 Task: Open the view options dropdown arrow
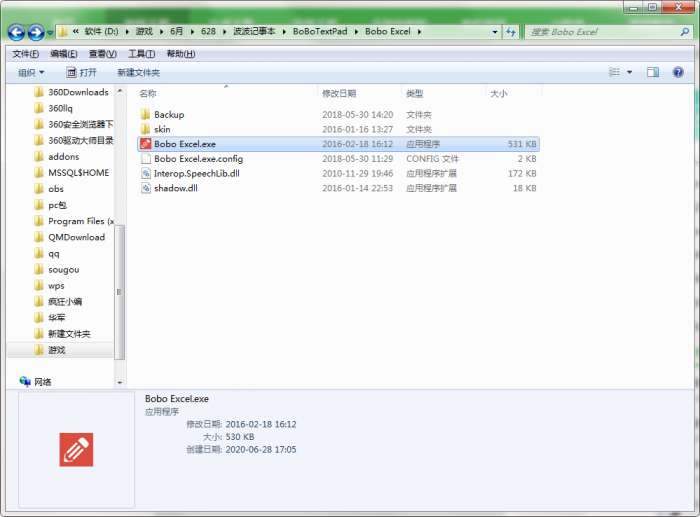629,72
